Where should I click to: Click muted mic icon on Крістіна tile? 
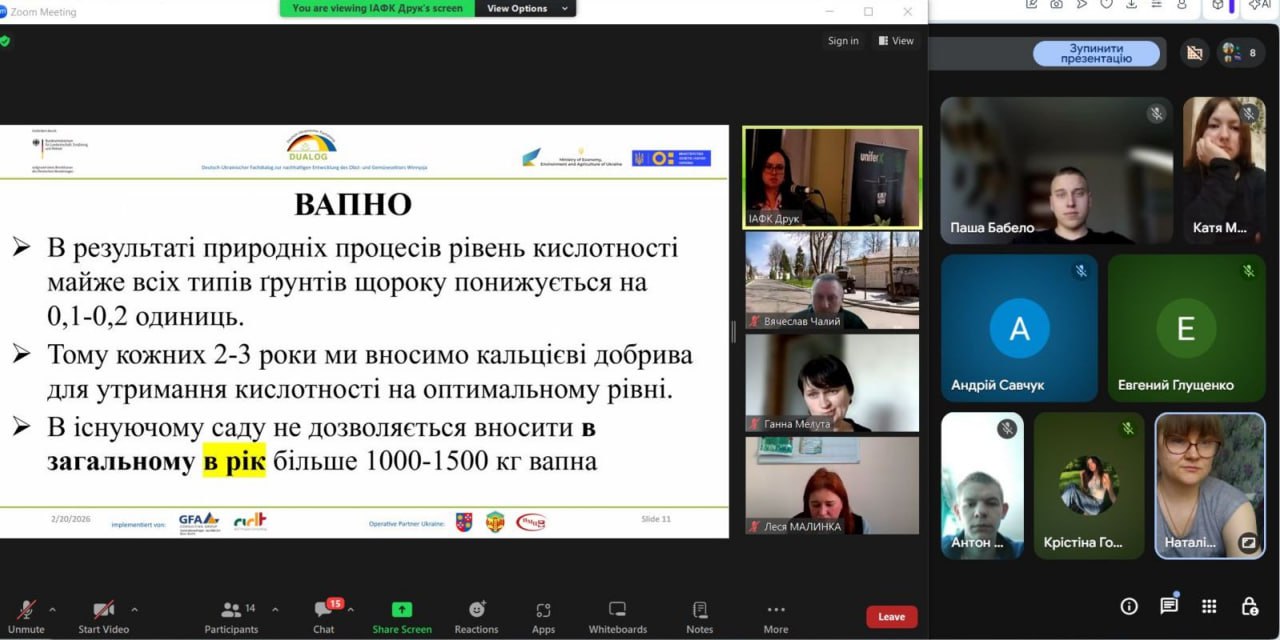[1128, 429]
